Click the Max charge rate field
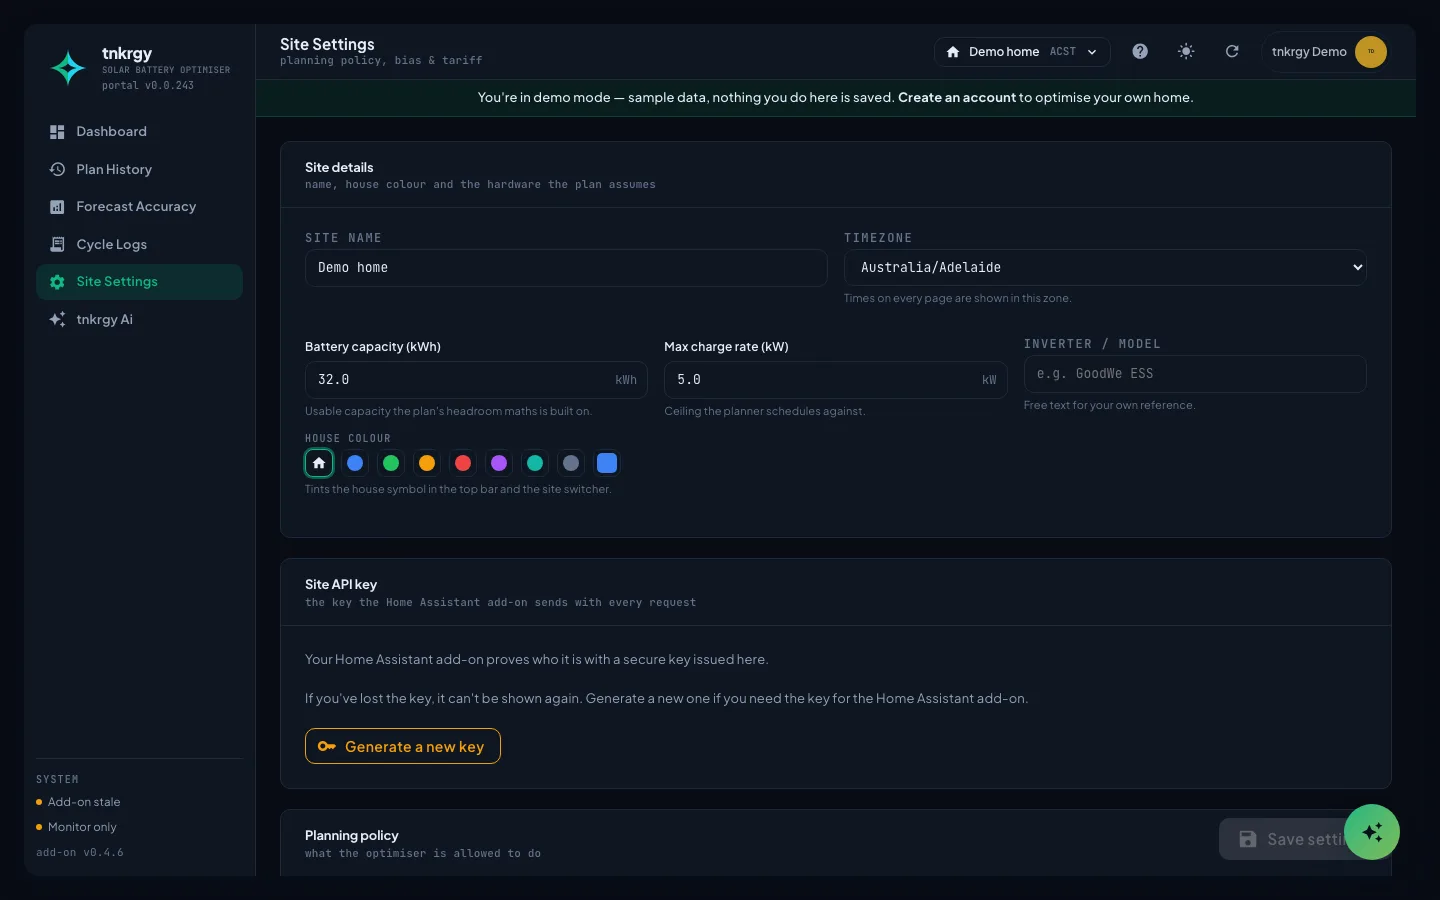 [x=835, y=380]
